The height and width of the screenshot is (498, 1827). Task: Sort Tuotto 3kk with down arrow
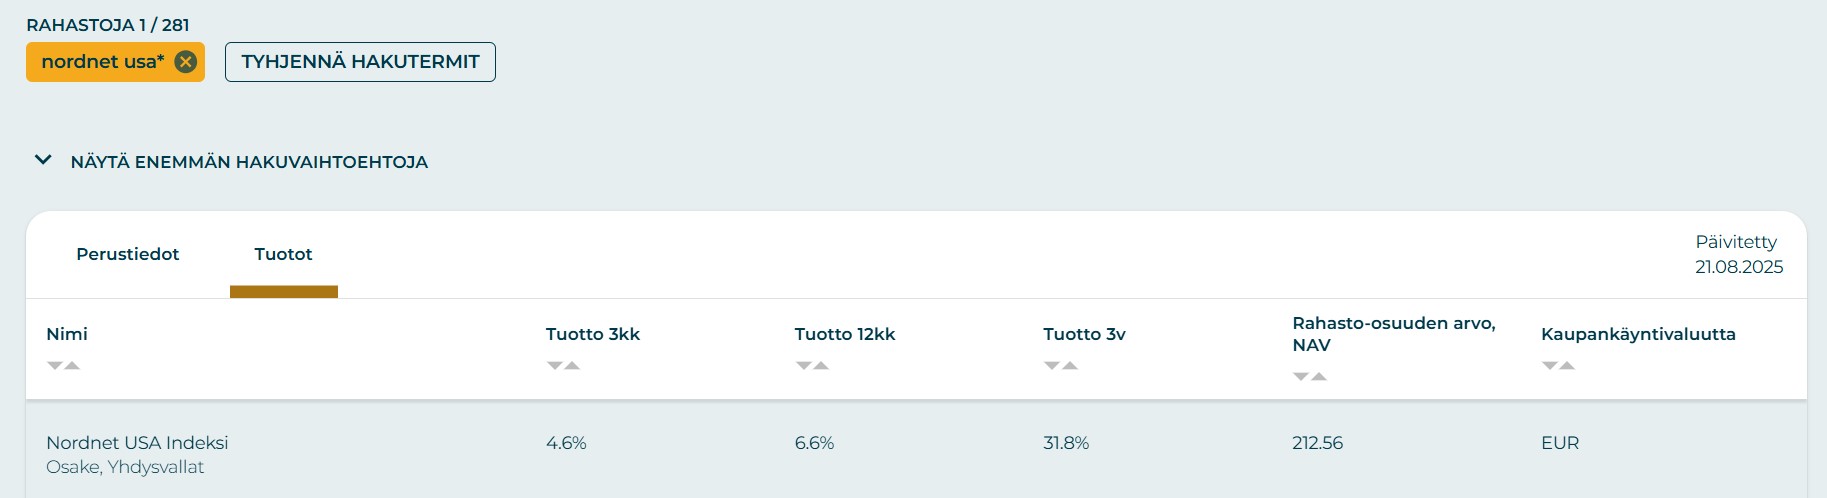click(x=555, y=366)
